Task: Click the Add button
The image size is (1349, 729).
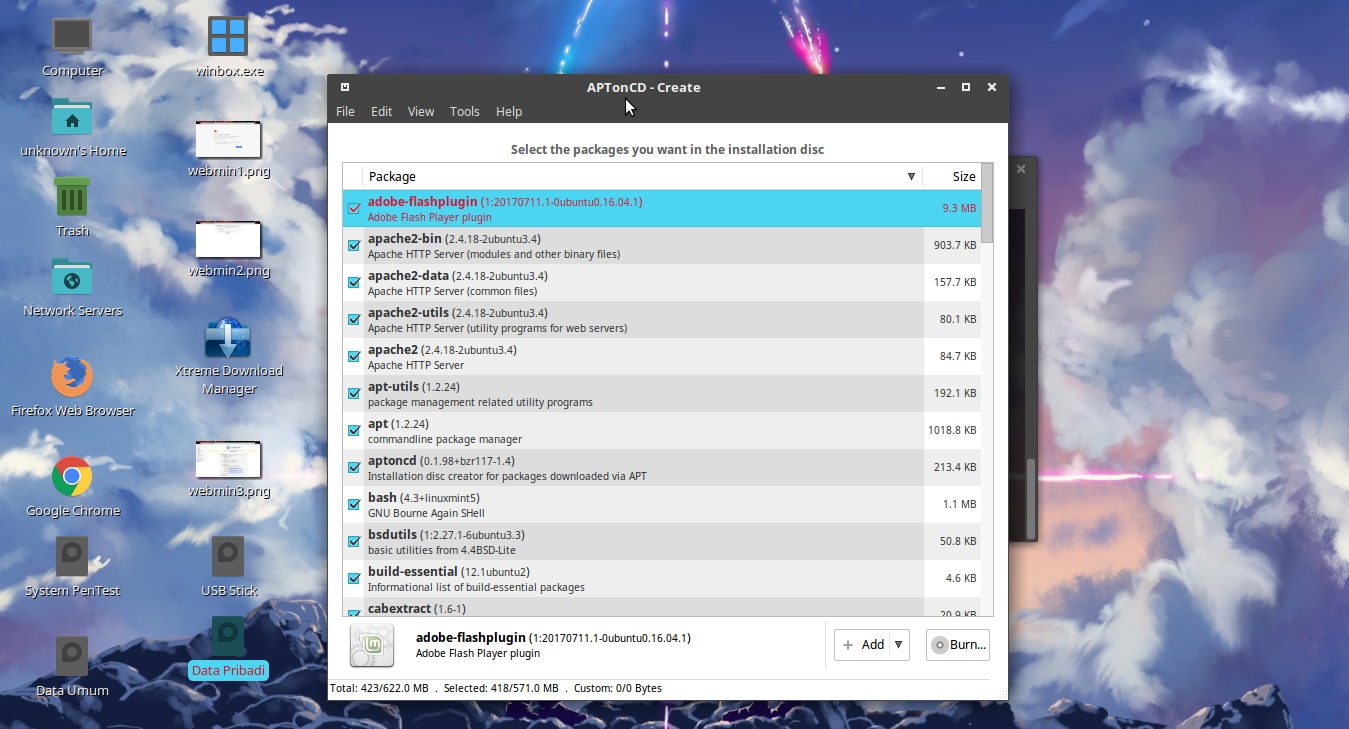Action: (866, 644)
